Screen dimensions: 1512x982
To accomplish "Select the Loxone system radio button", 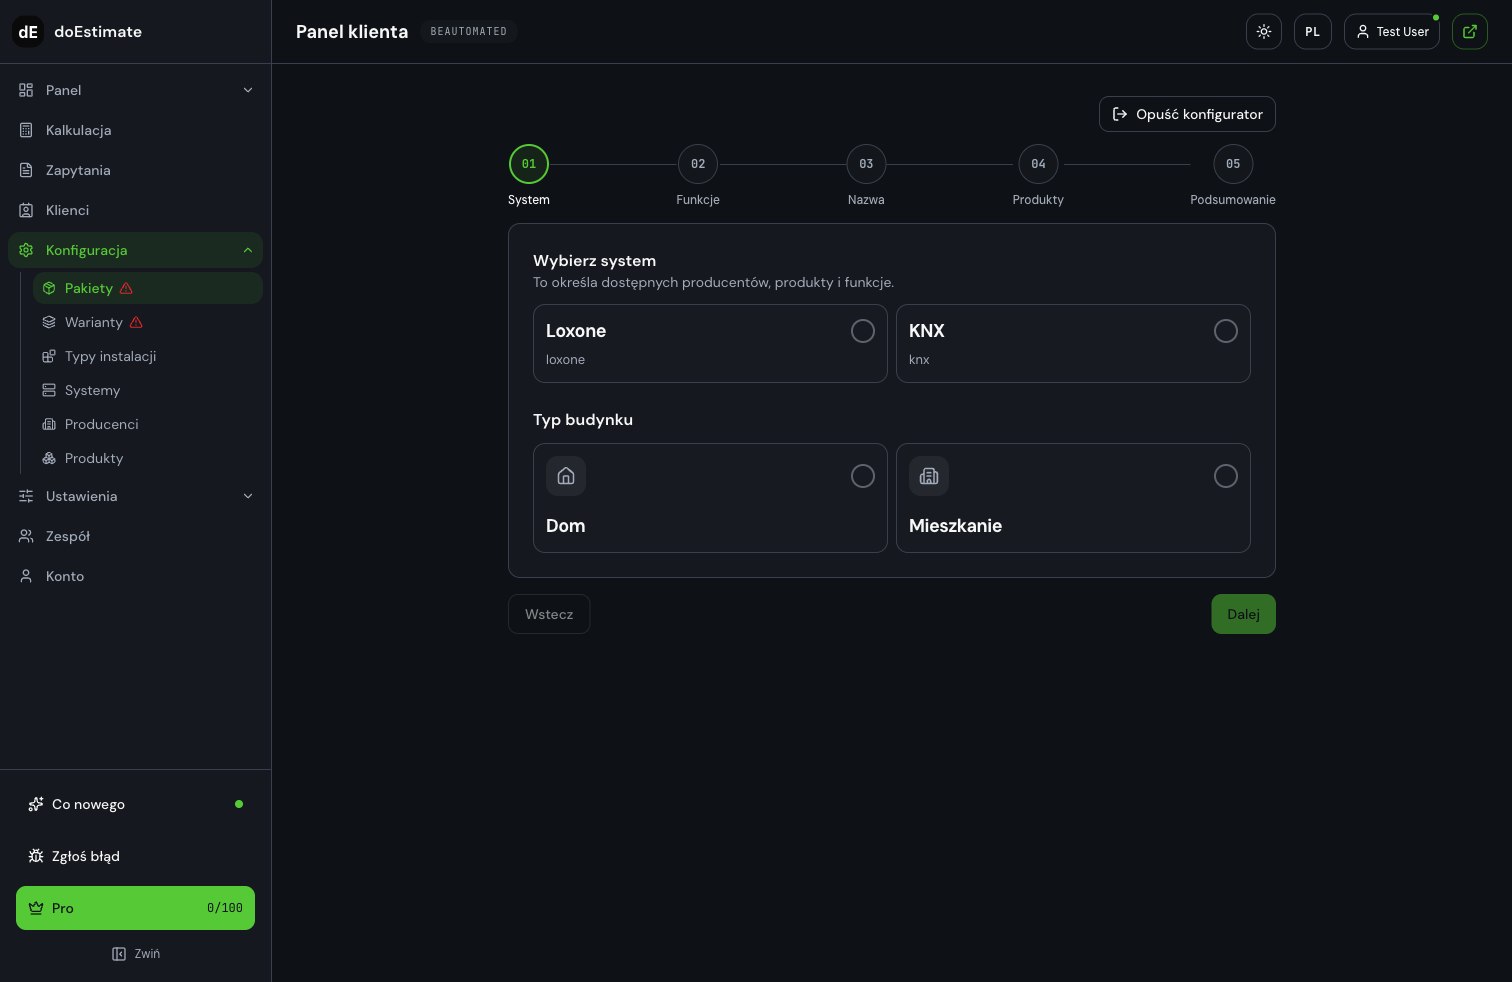I will pyautogui.click(x=863, y=331).
